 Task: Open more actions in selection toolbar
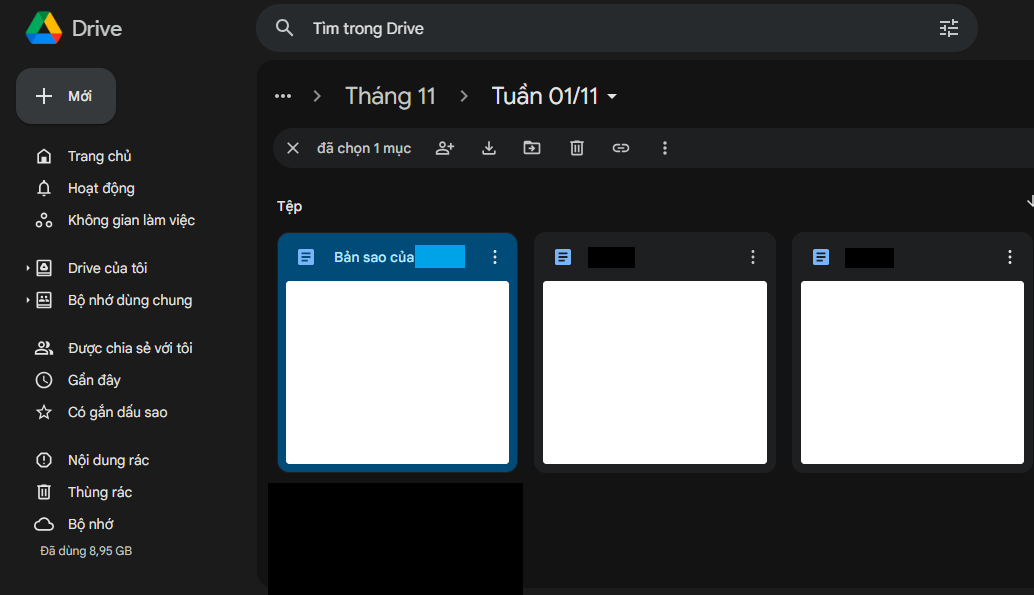(x=665, y=148)
